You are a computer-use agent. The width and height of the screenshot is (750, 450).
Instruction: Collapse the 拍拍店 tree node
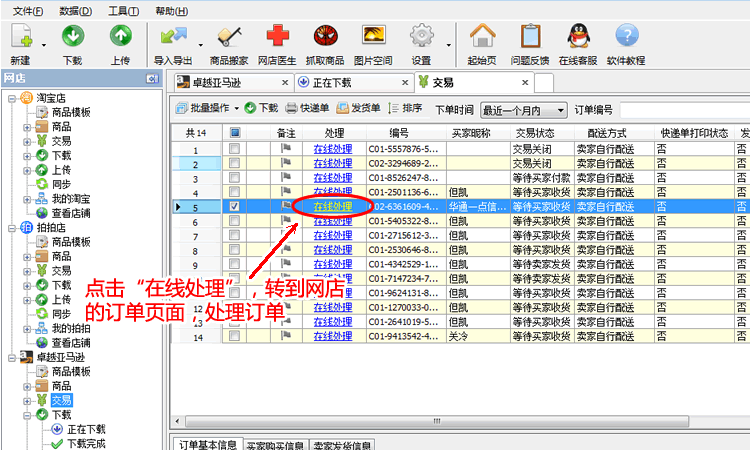(12, 228)
